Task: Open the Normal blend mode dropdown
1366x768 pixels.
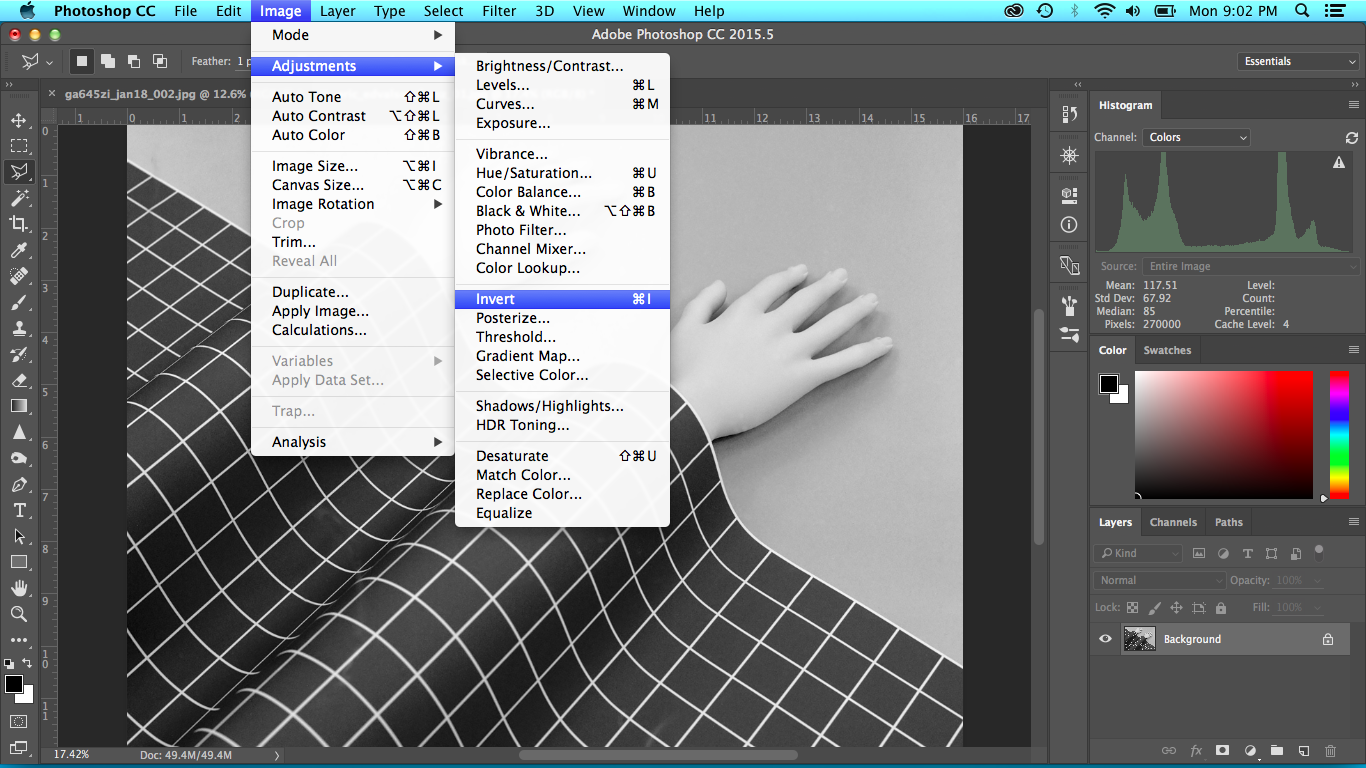Action: coord(1160,580)
